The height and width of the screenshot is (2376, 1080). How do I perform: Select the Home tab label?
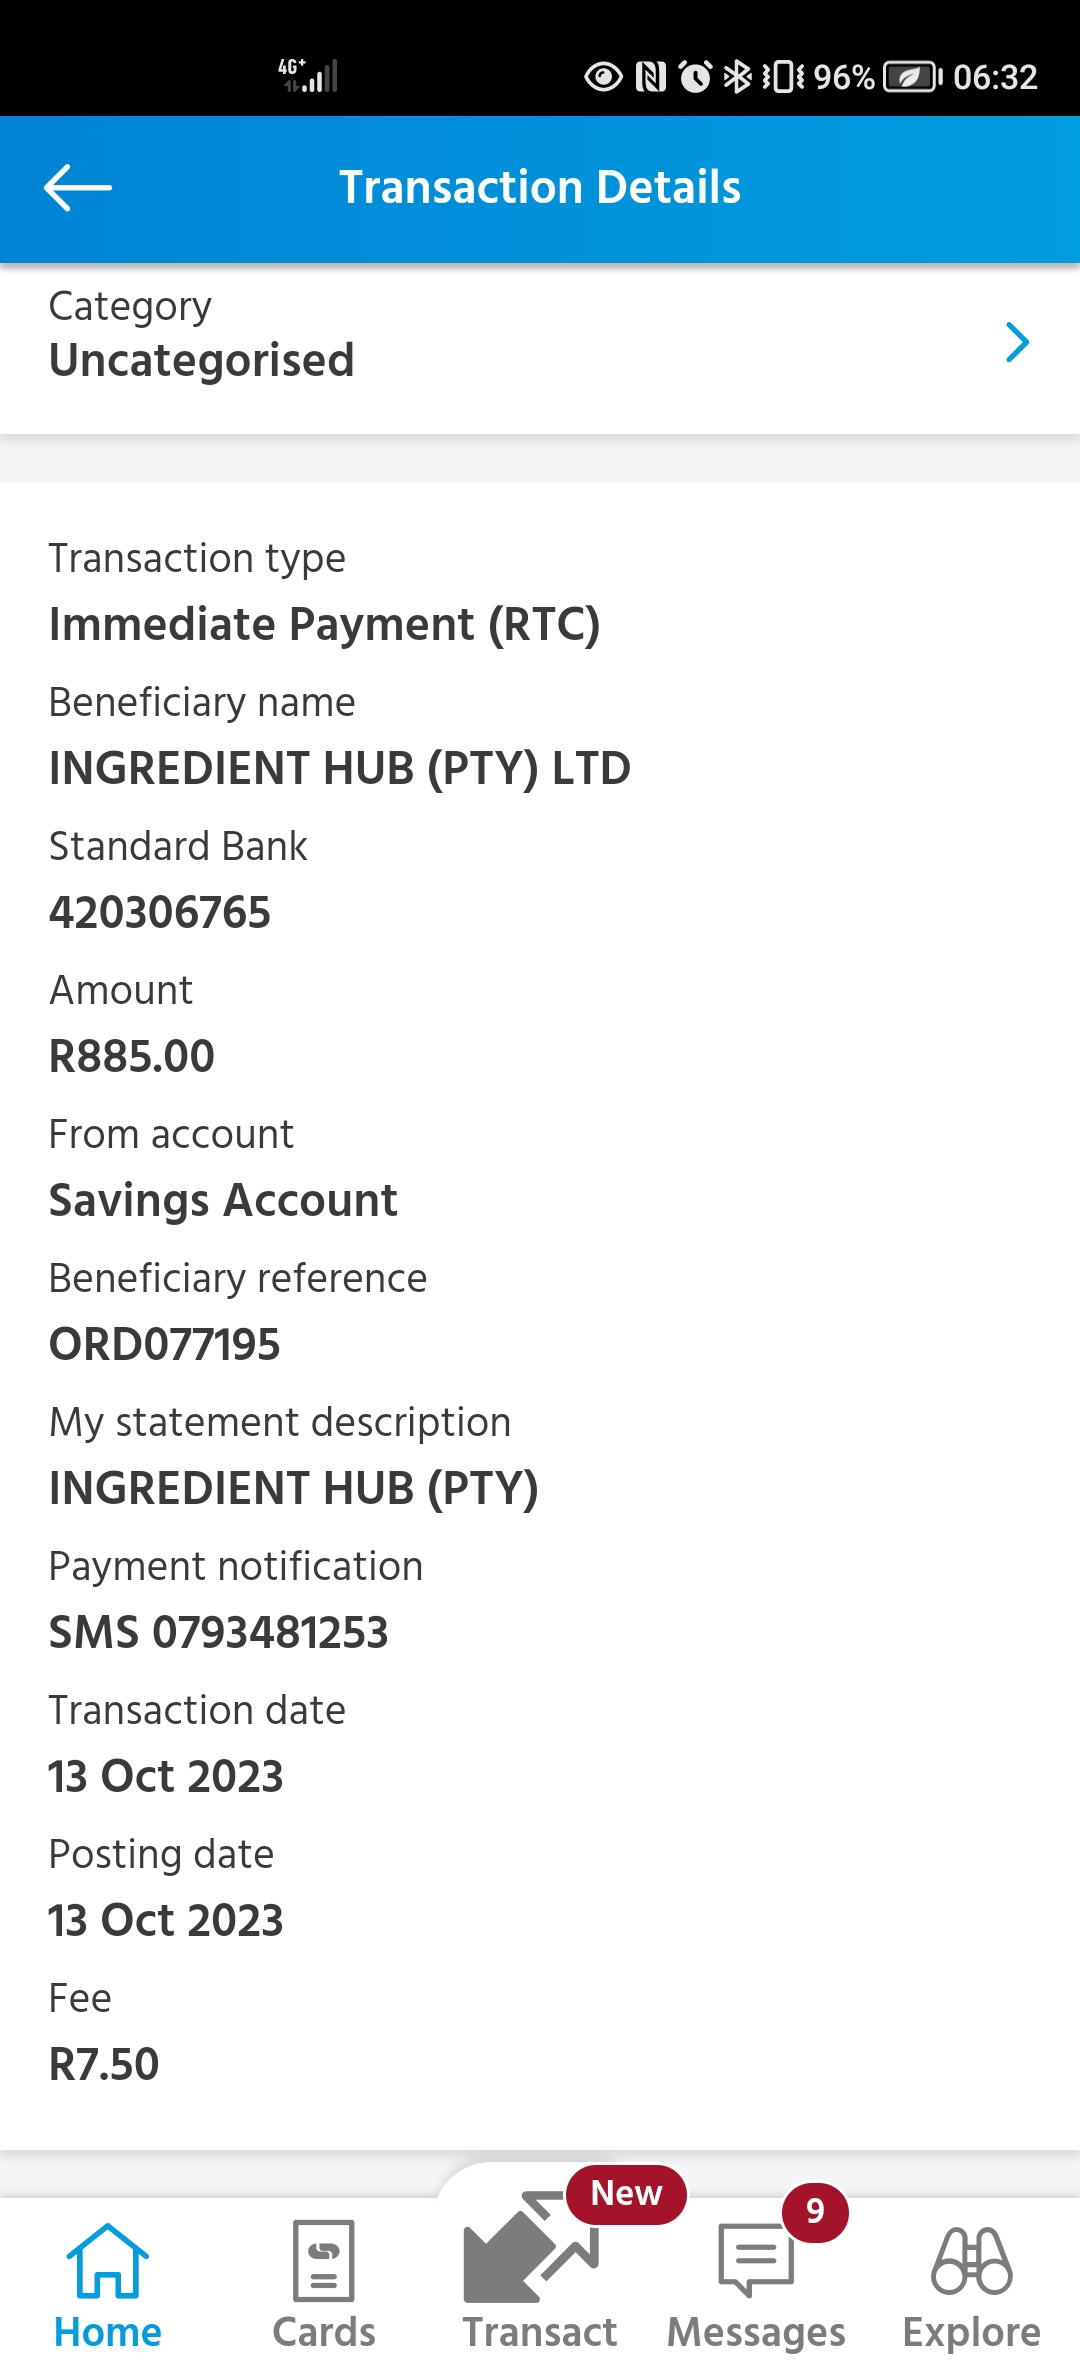pos(108,2332)
